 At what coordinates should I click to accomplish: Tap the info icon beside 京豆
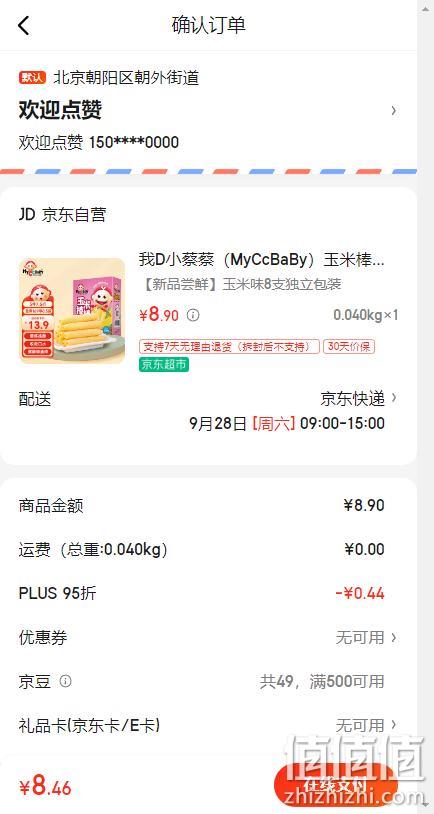(x=65, y=681)
